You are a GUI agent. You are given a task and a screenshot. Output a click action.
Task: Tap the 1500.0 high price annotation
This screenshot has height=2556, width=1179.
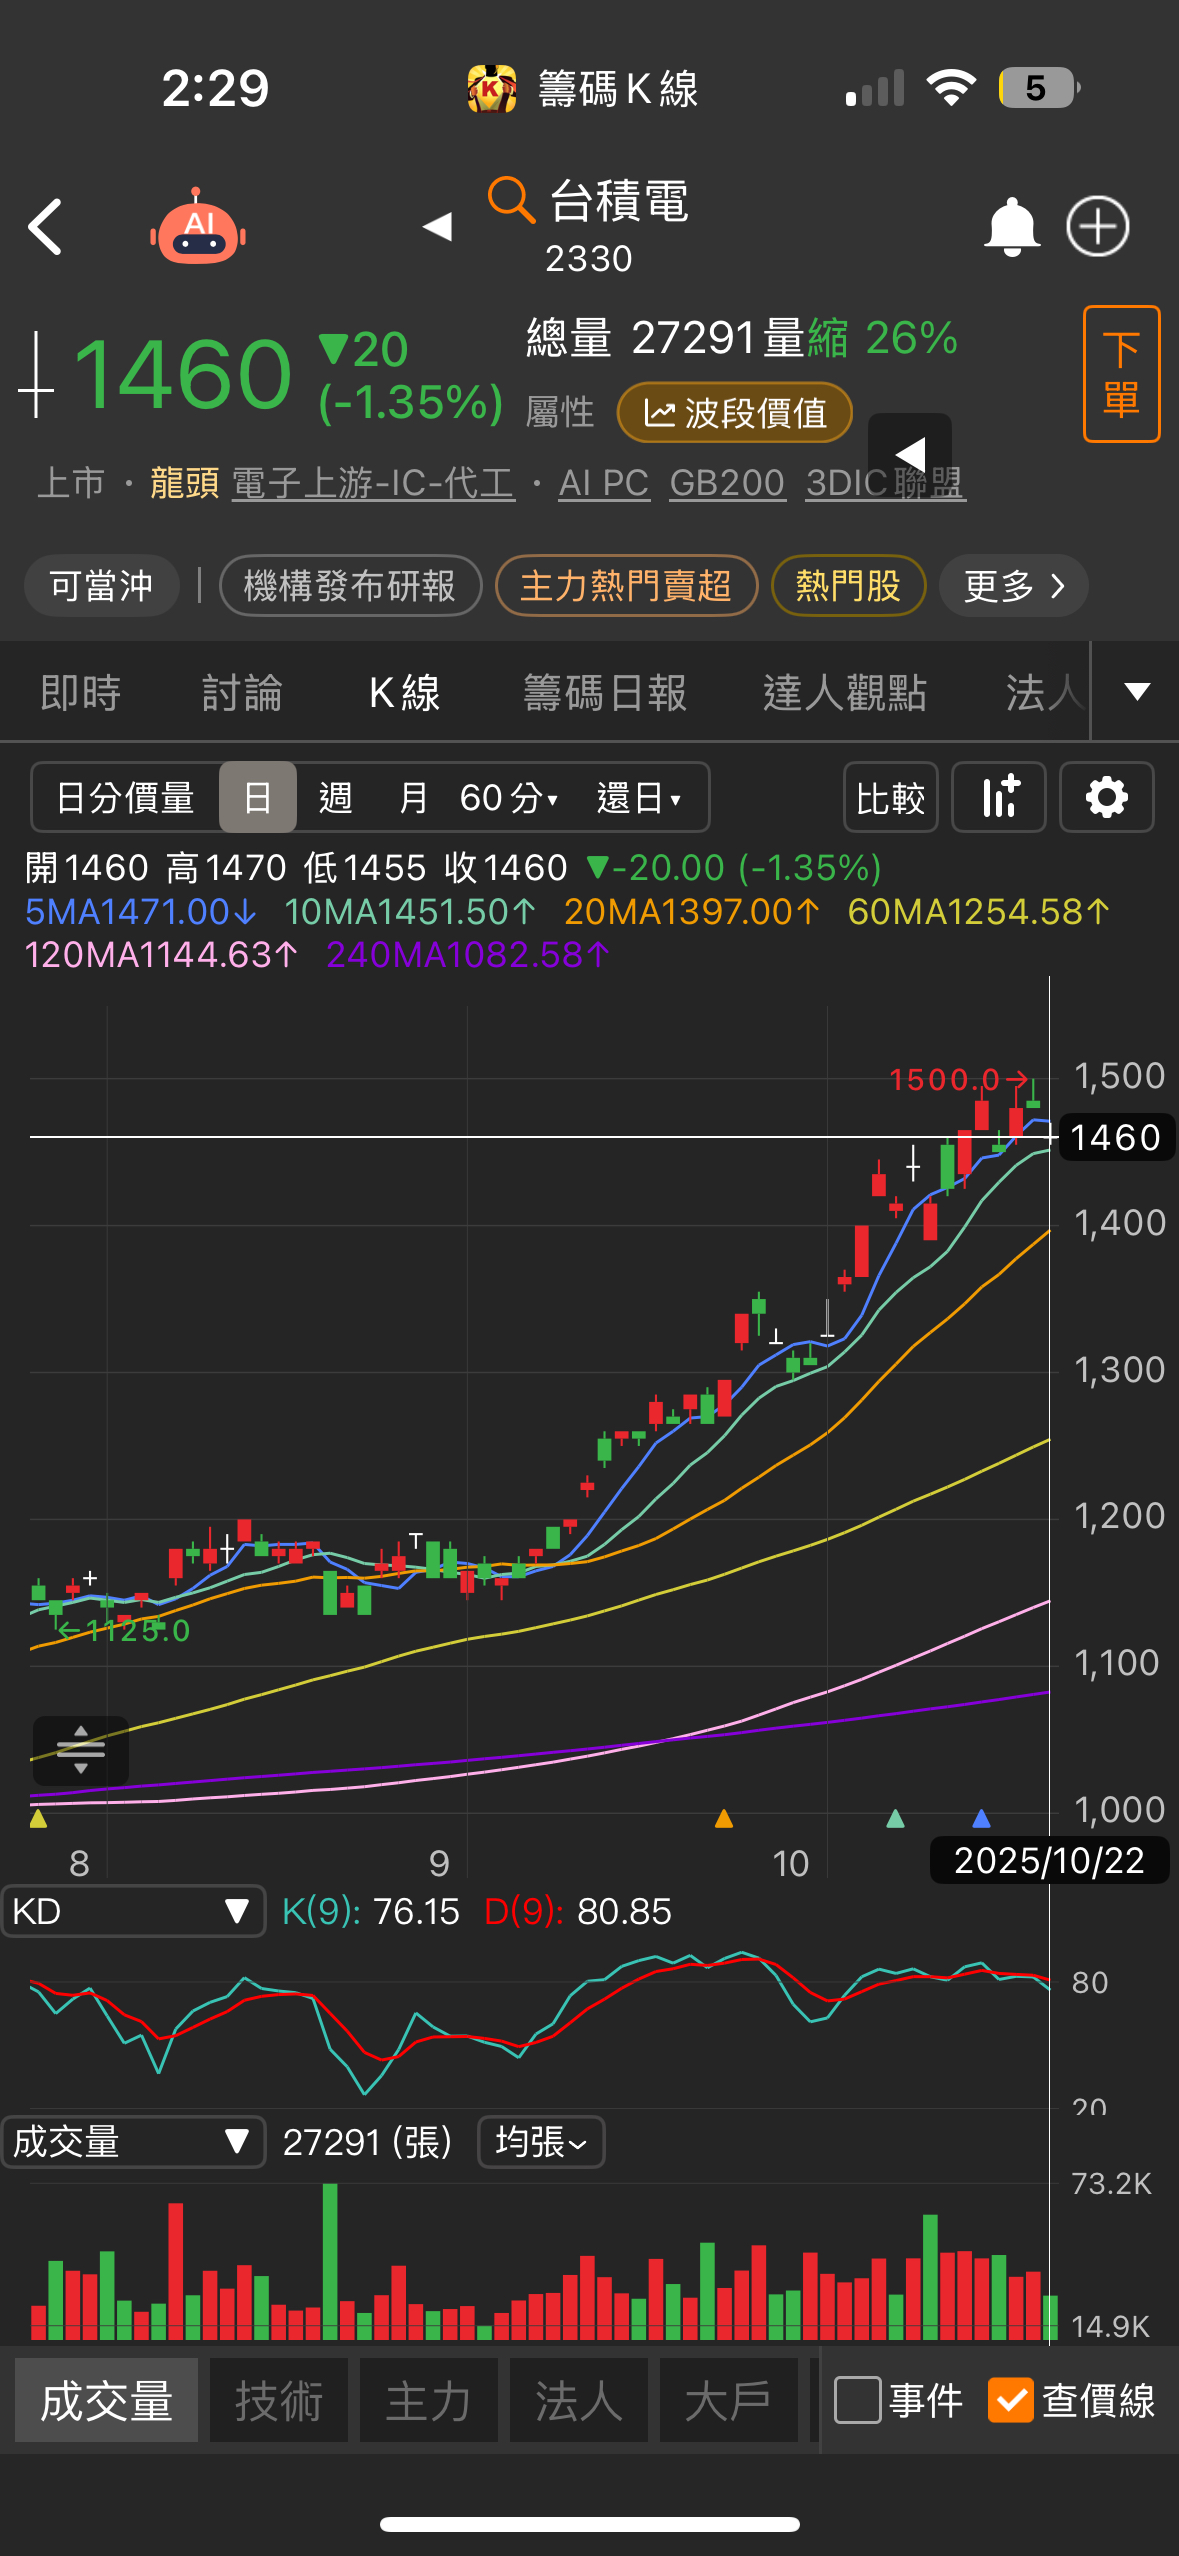(x=958, y=1079)
